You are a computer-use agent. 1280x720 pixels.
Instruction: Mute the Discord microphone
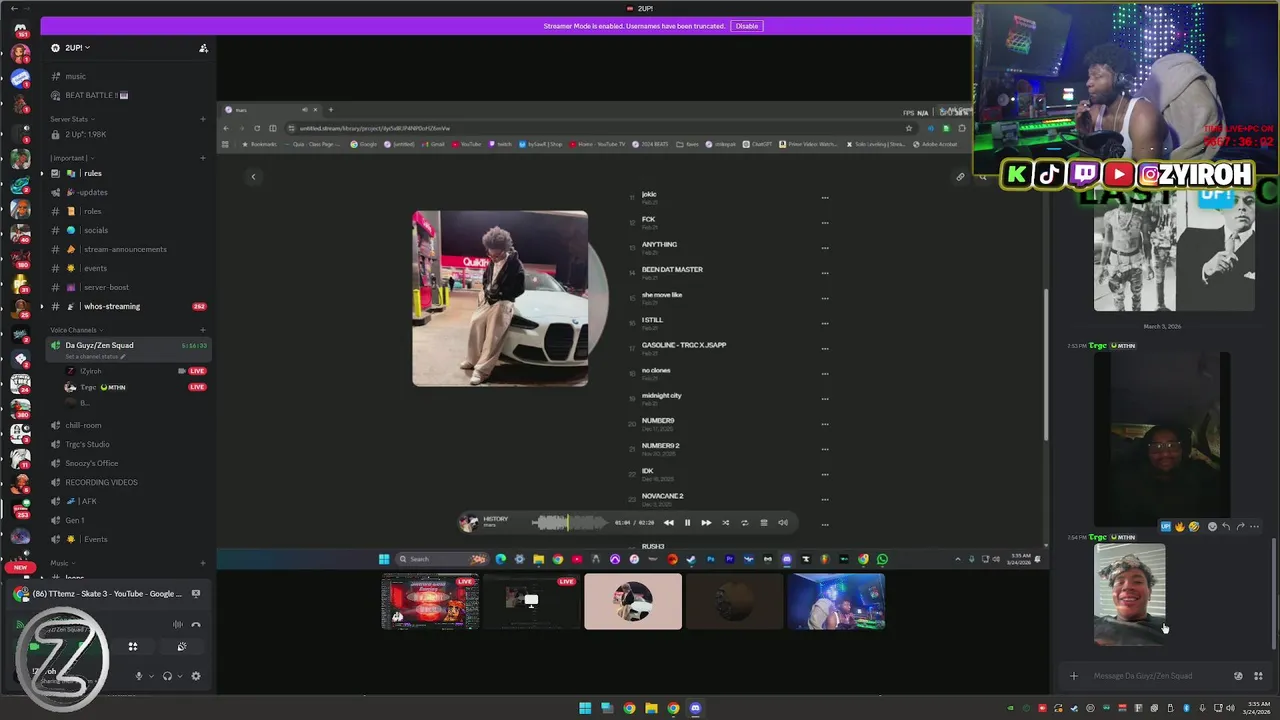(139, 676)
